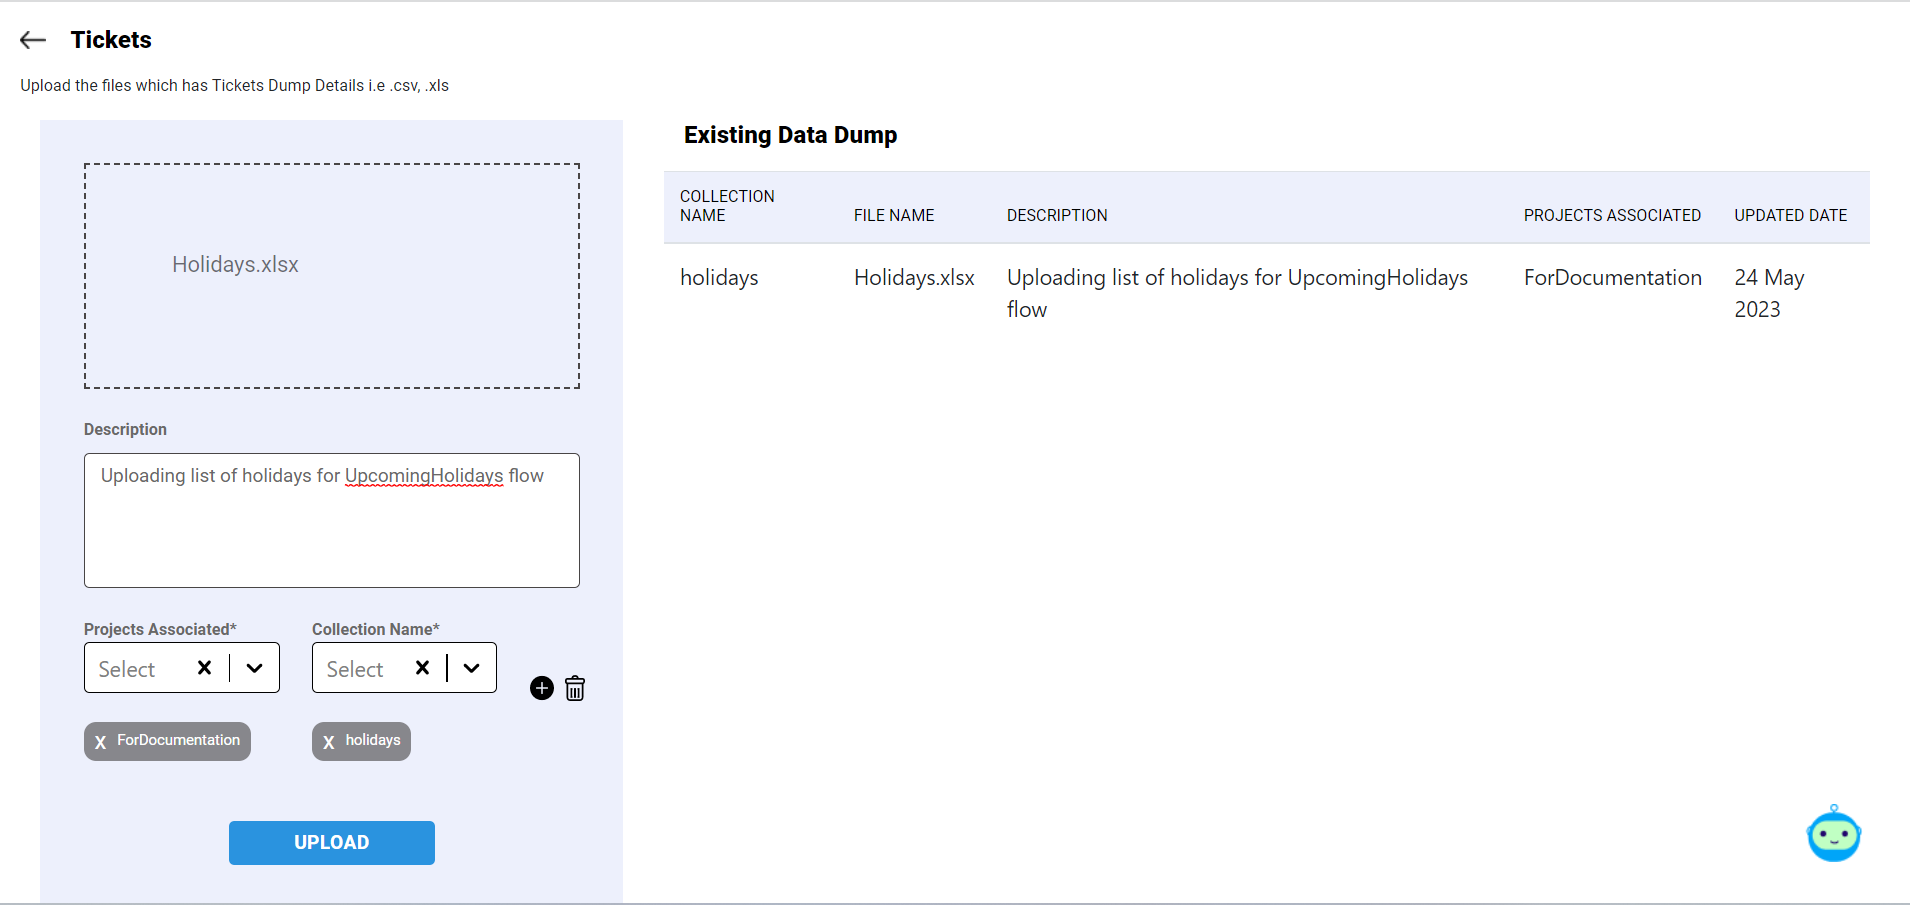Click the File Name column header
This screenshot has width=1910, height=905.
(x=894, y=215)
